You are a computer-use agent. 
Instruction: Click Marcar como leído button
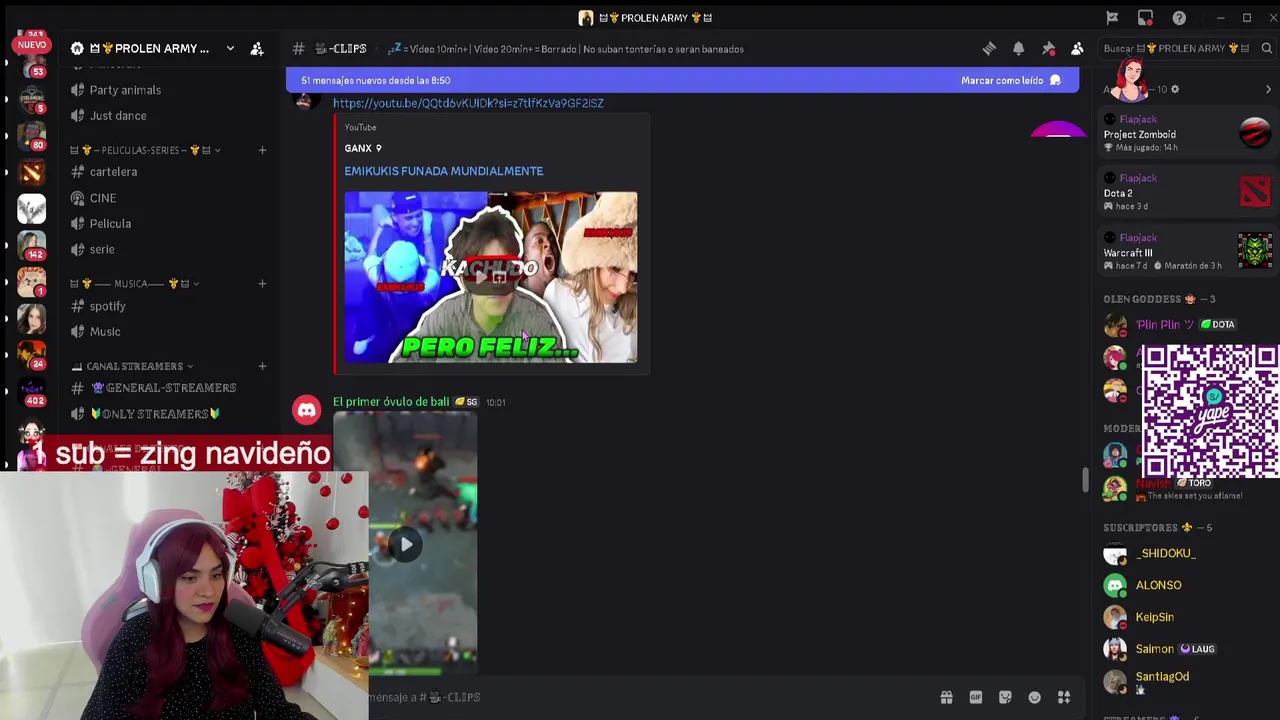tap(1011, 80)
